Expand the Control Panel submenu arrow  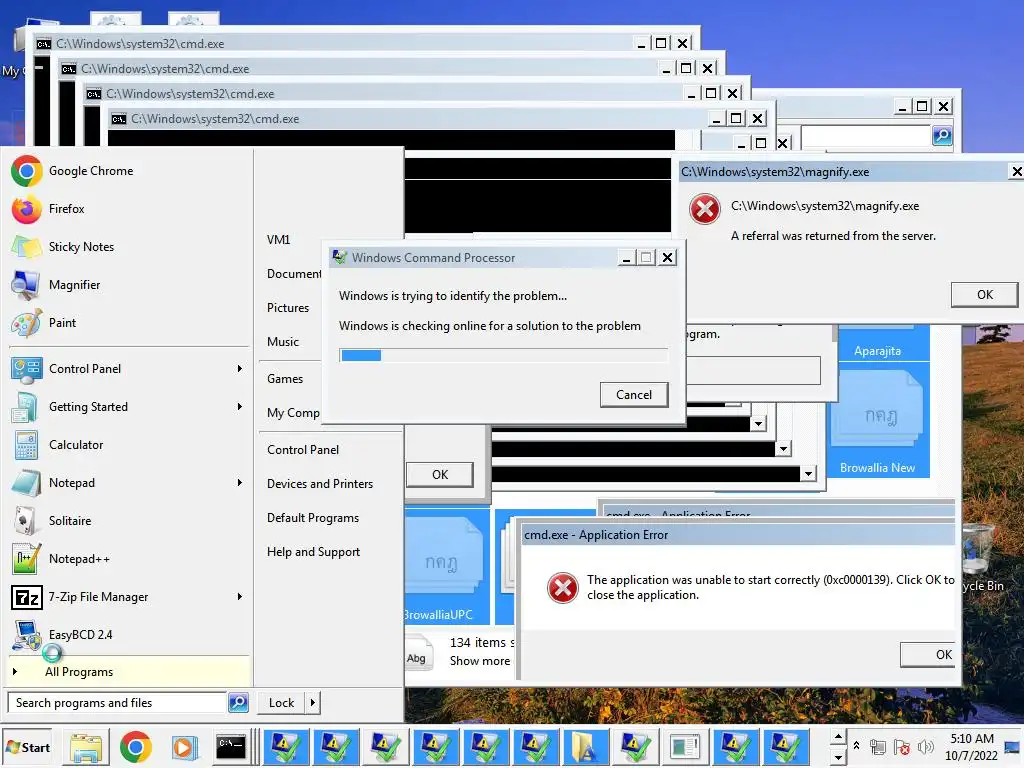click(240, 369)
